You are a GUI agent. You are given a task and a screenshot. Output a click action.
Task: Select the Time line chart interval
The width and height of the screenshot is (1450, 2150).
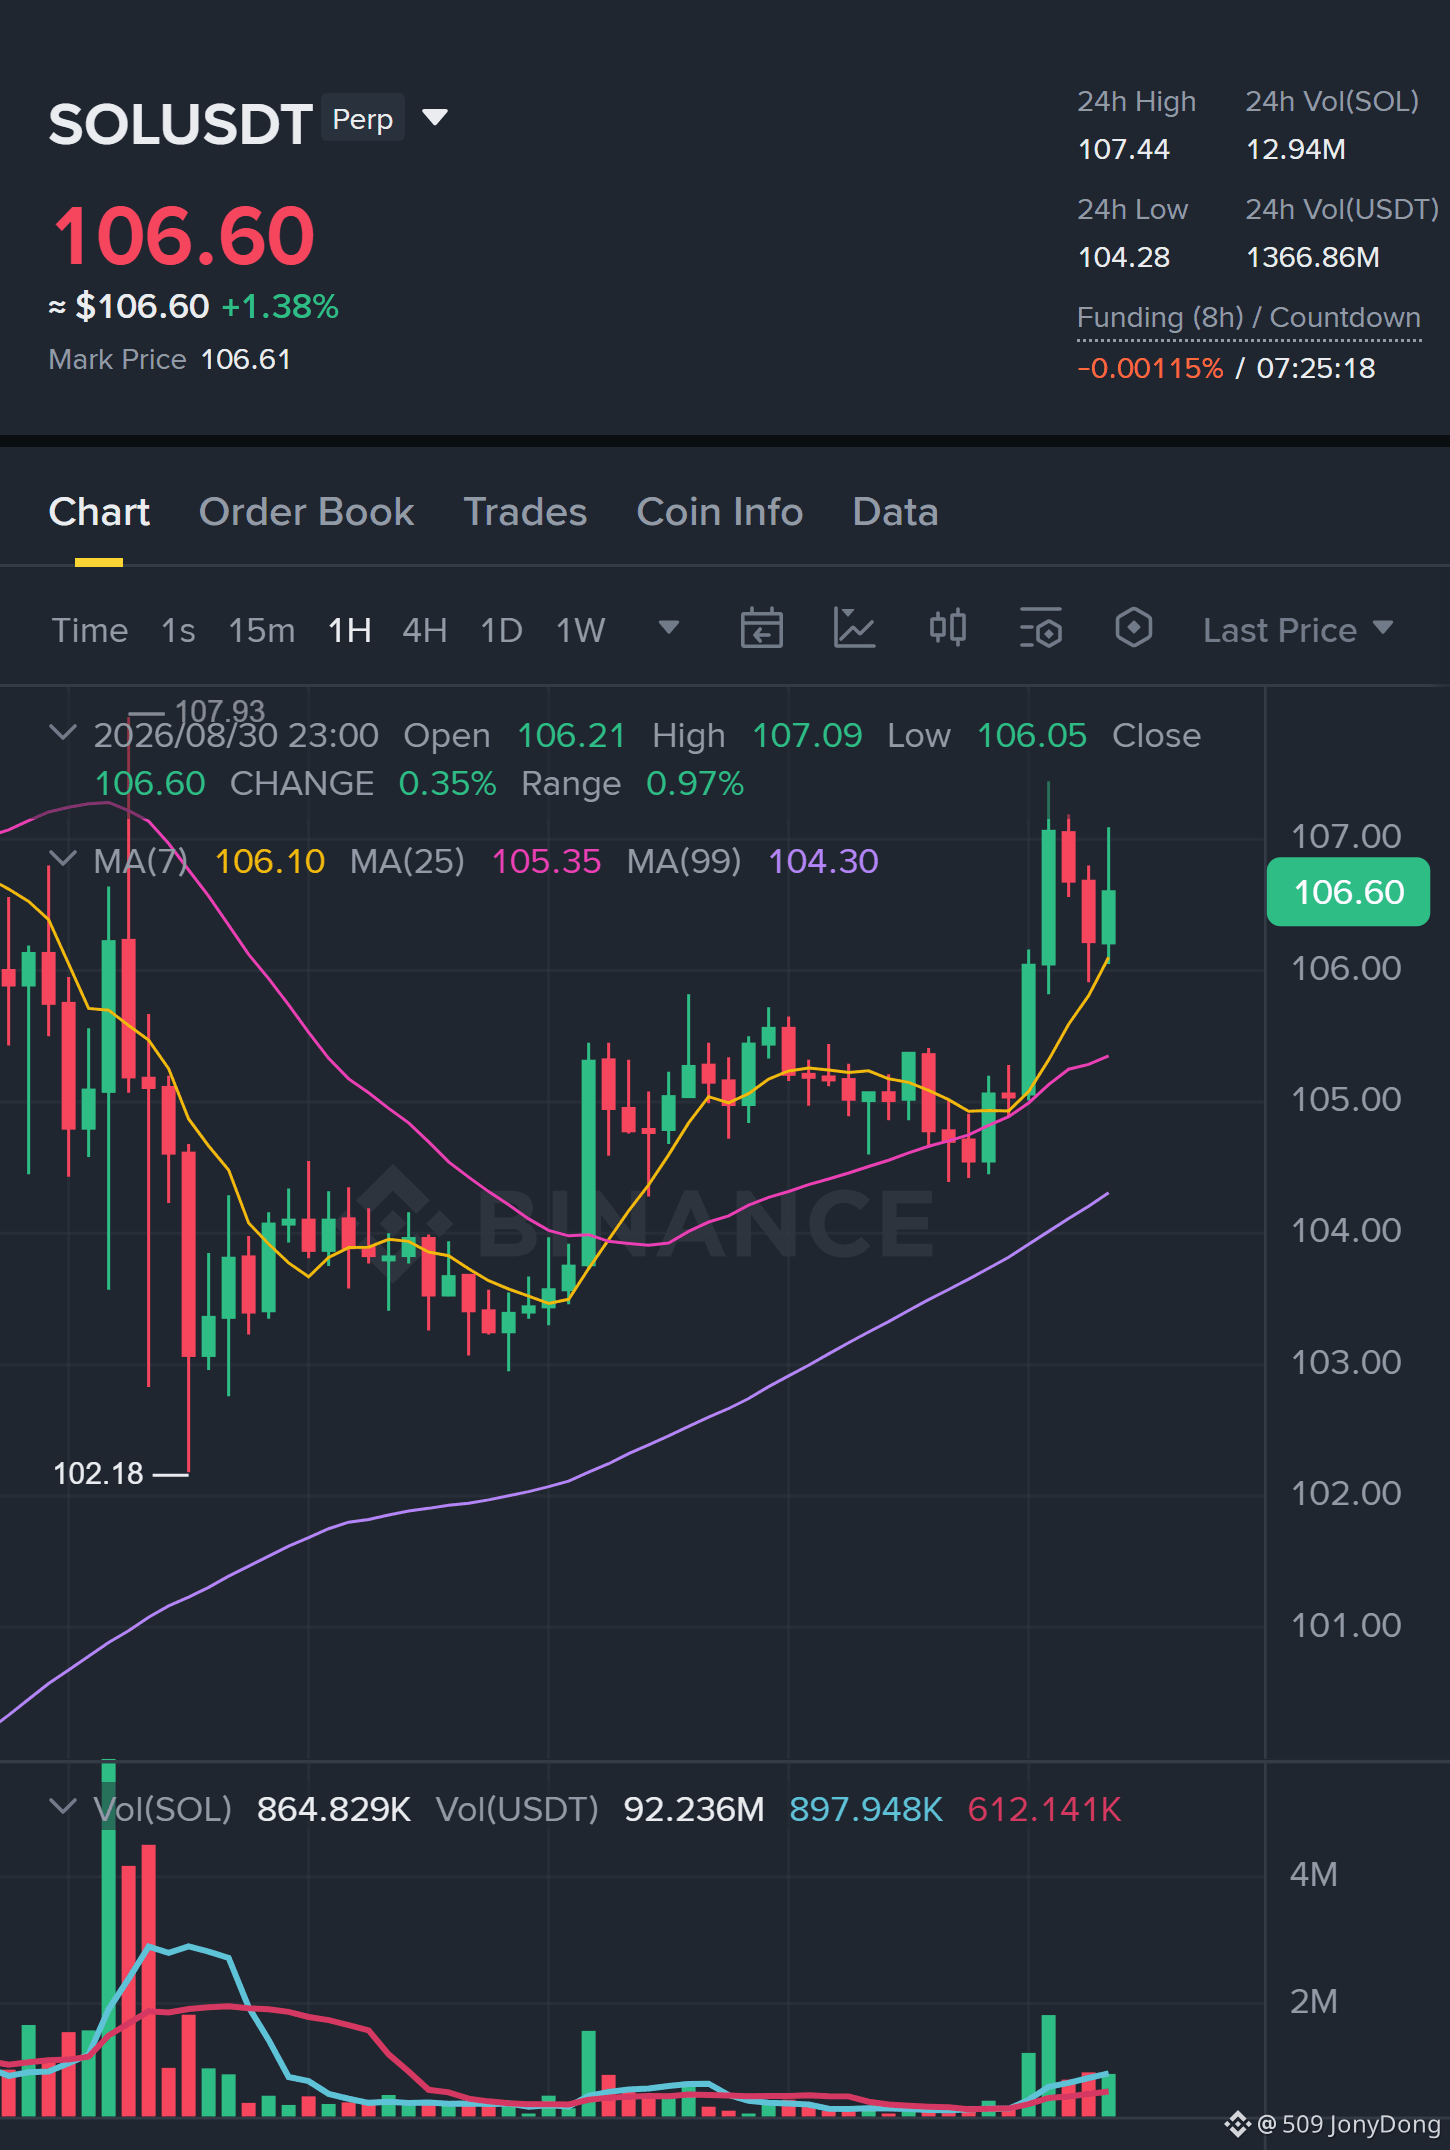click(90, 630)
